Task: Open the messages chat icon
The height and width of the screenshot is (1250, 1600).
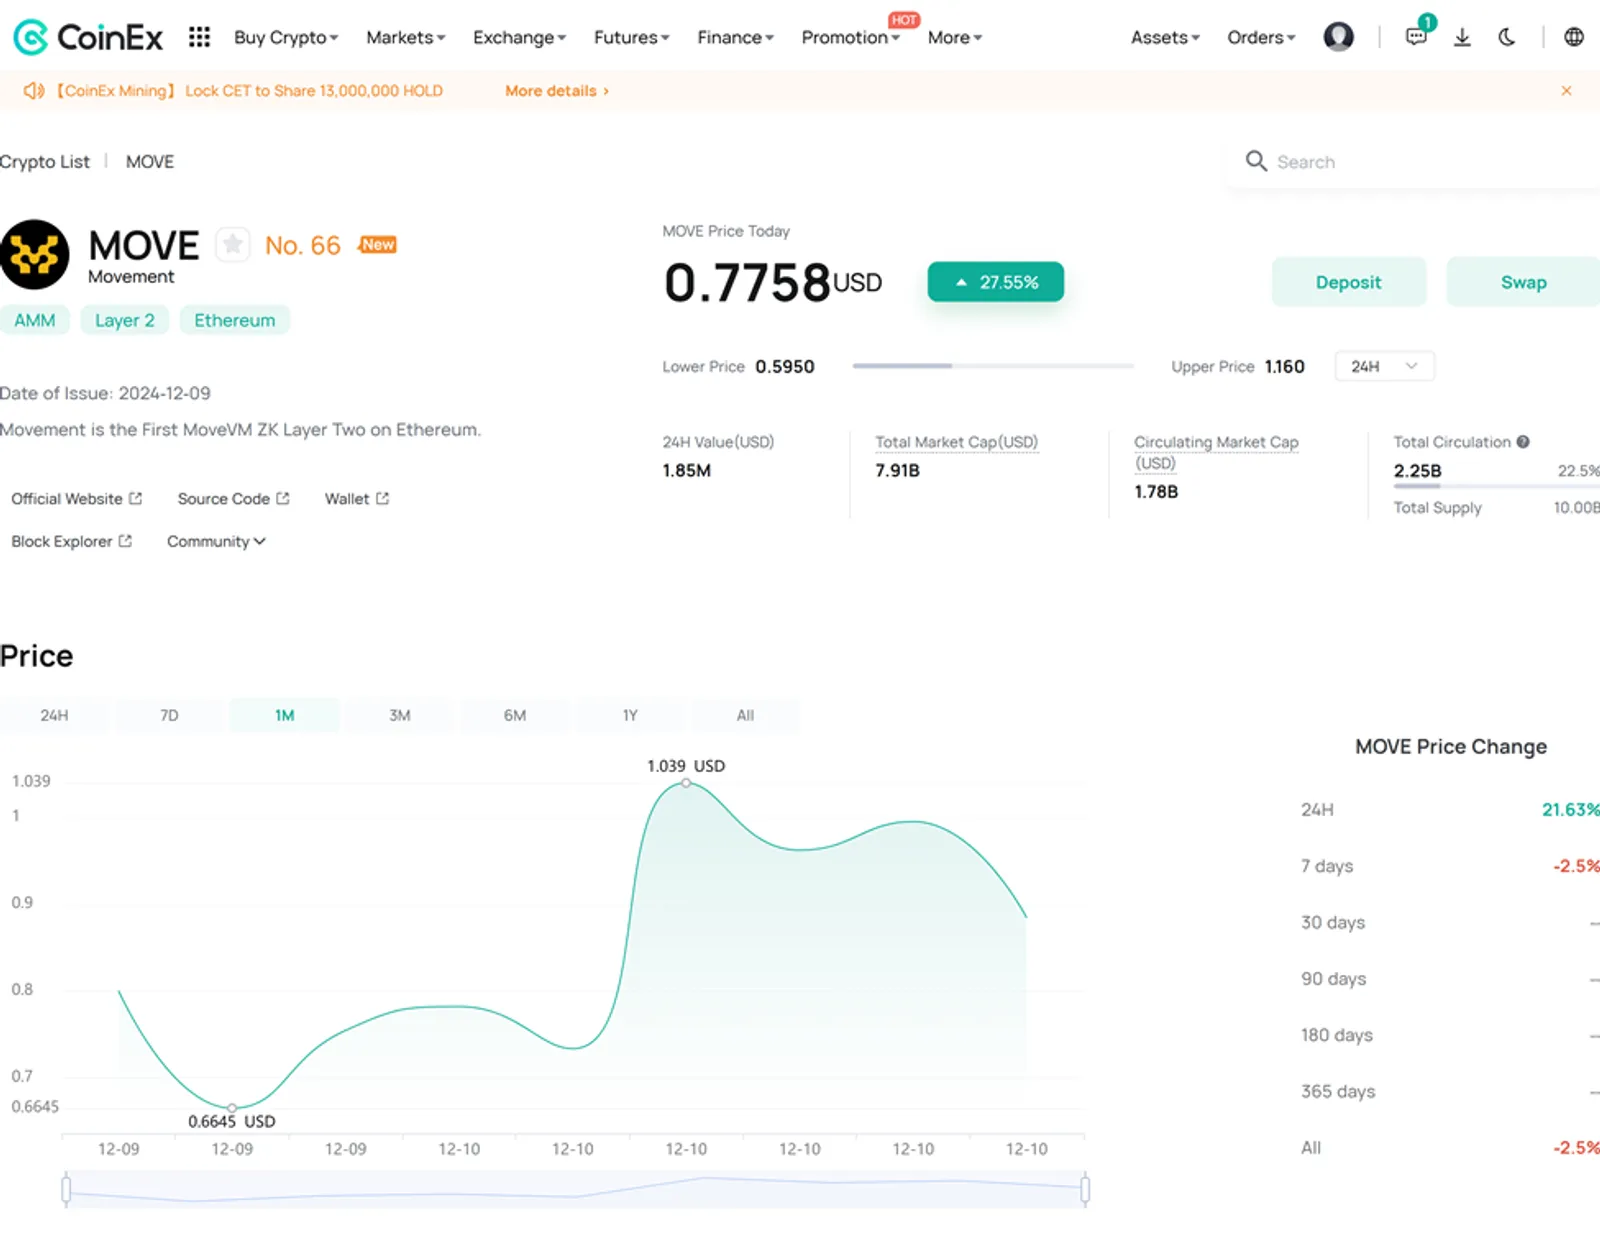Action: point(1416,37)
